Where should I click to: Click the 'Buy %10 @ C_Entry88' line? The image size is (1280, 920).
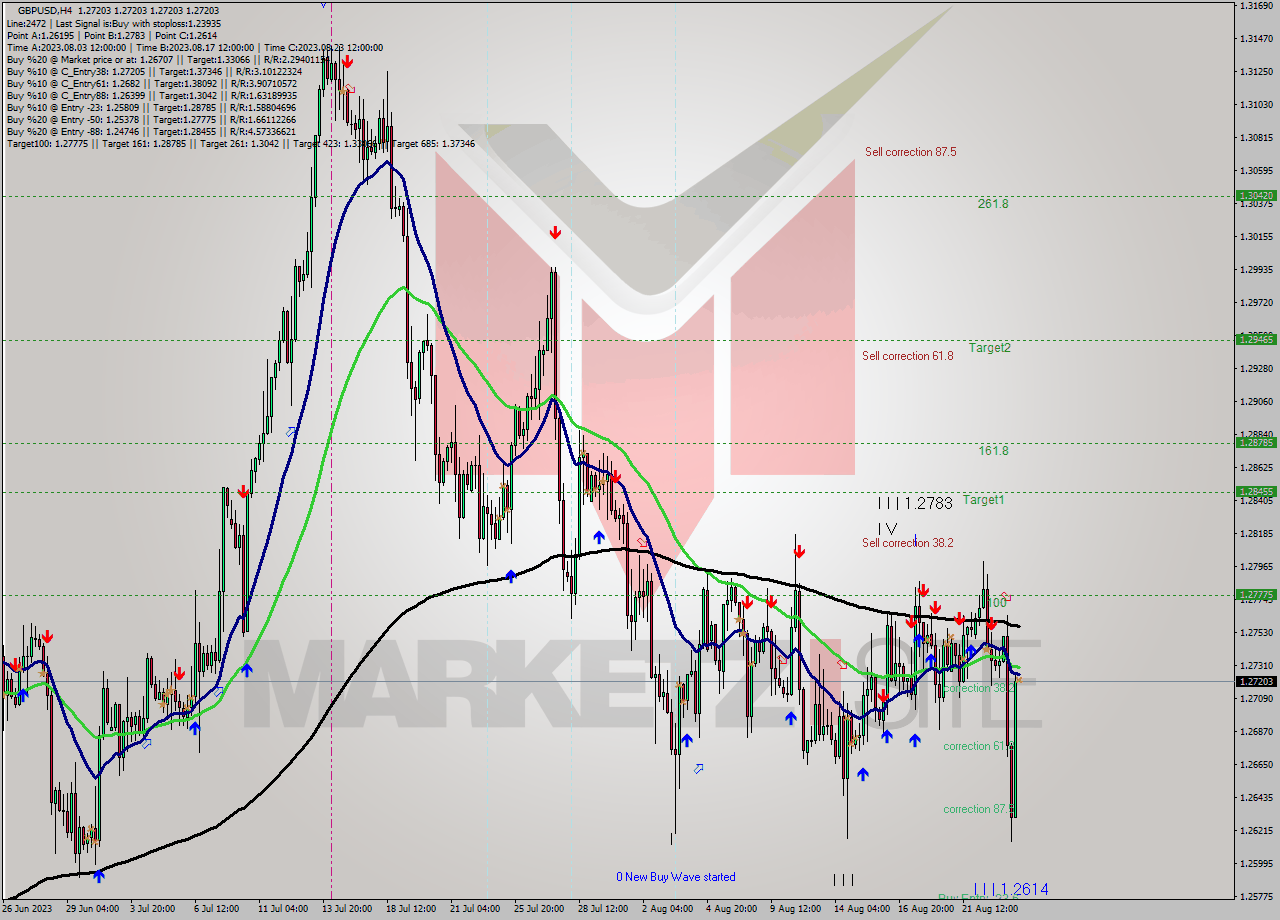tap(151, 95)
